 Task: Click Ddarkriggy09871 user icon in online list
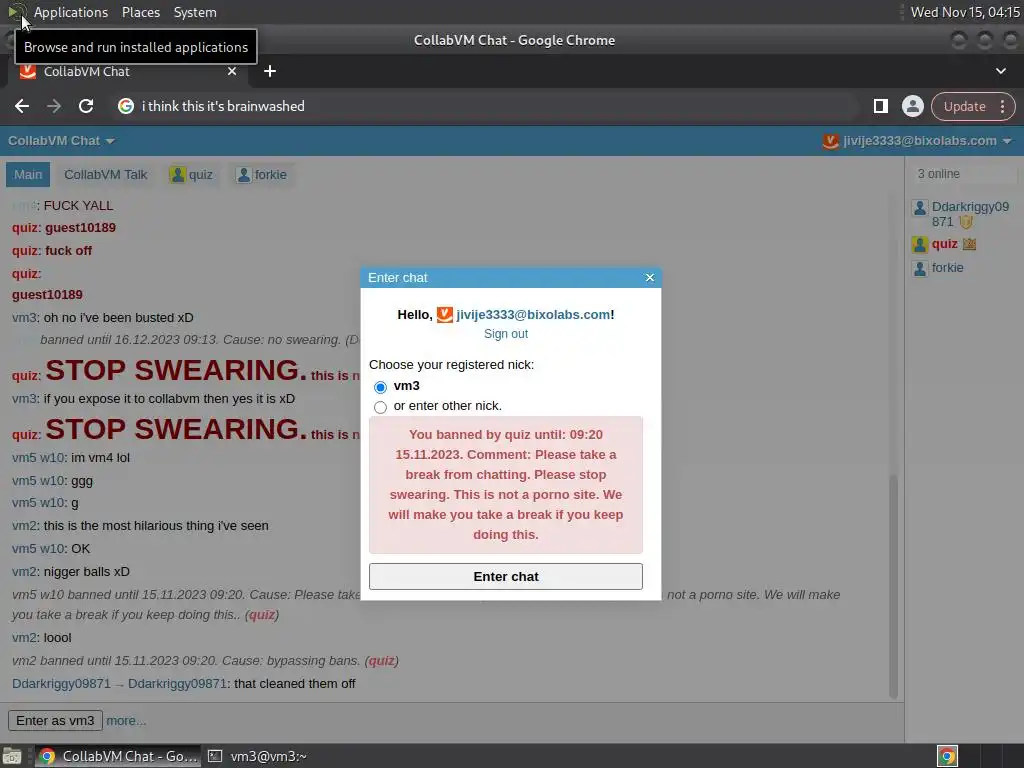pos(920,208)
